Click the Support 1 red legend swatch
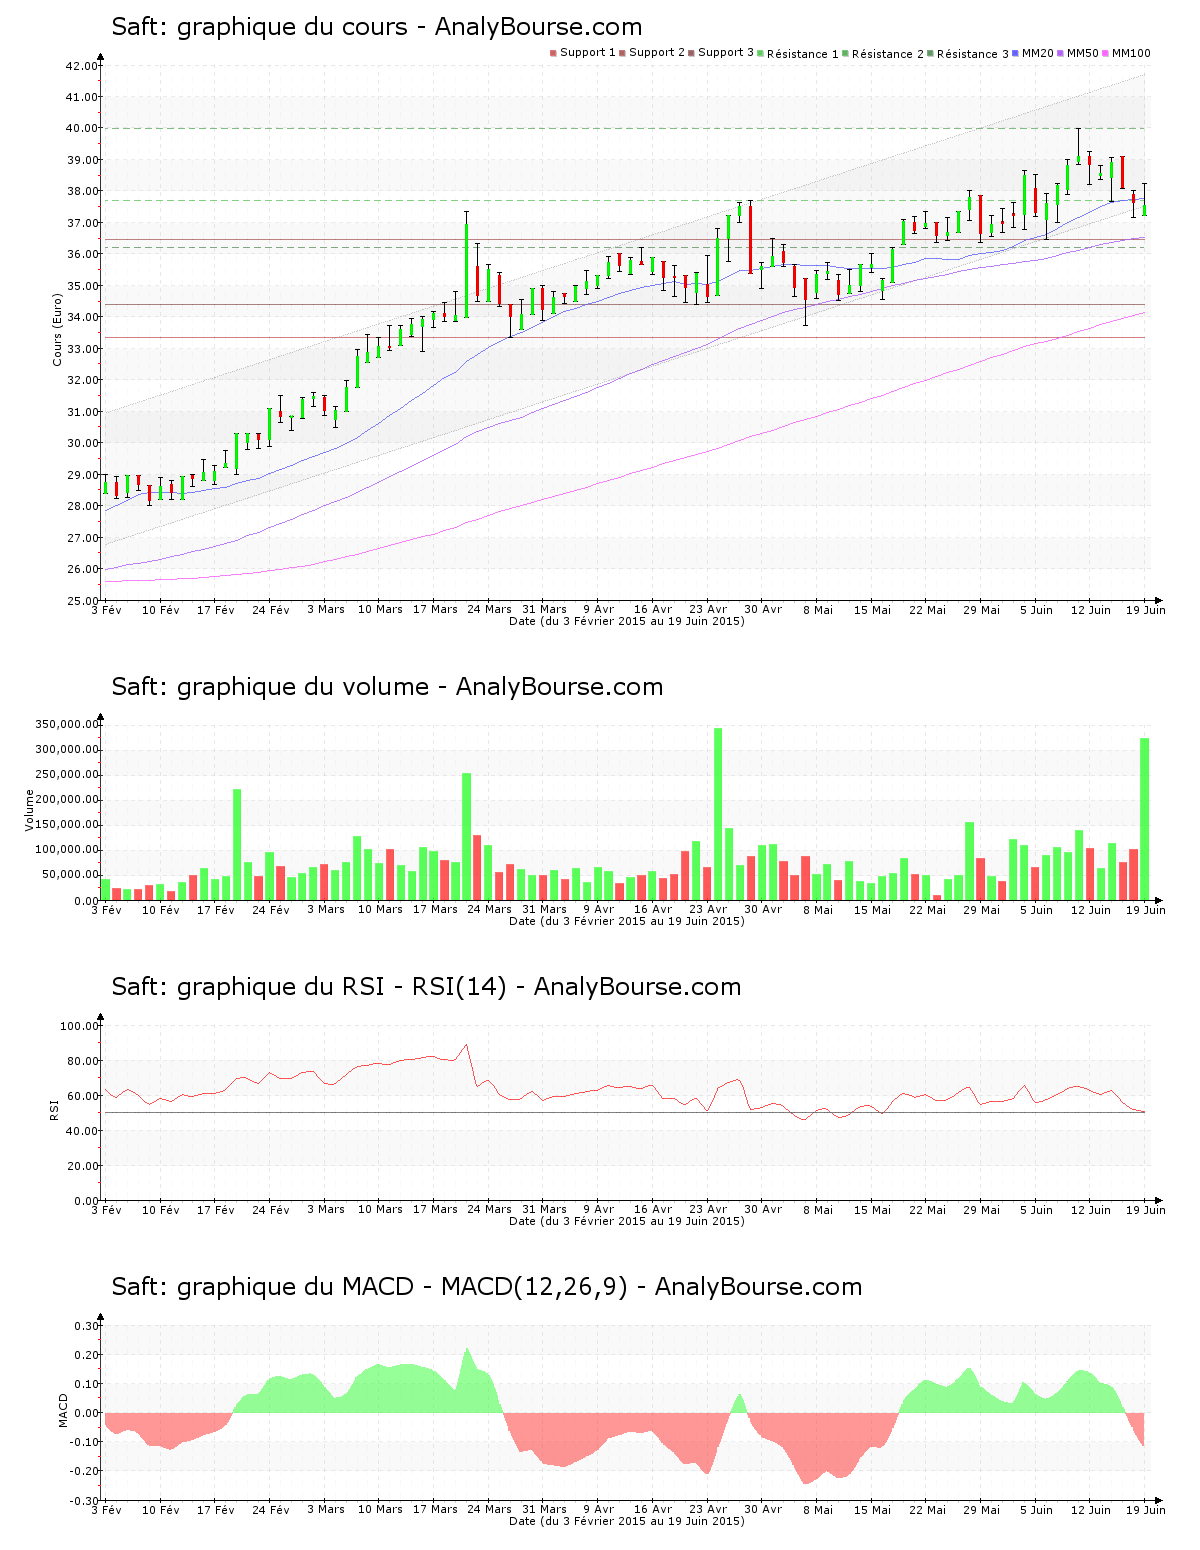The image size is (1200, 1550). click(553, 53)
